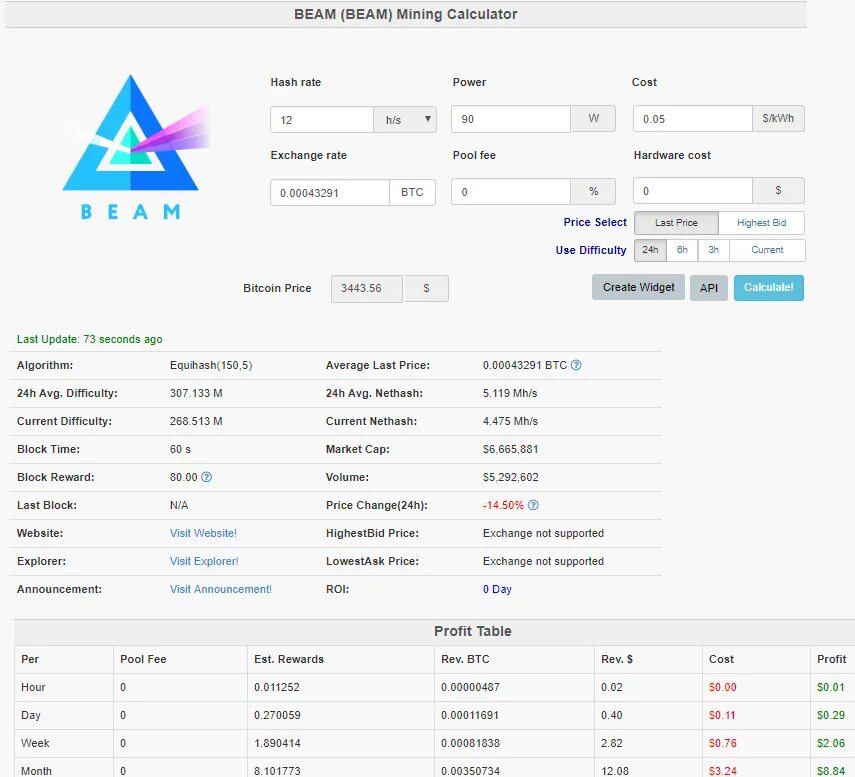This screenshot has height=777, width=855.
Task: Focus the Hash rate input field
Action: (x=322, y=119)
